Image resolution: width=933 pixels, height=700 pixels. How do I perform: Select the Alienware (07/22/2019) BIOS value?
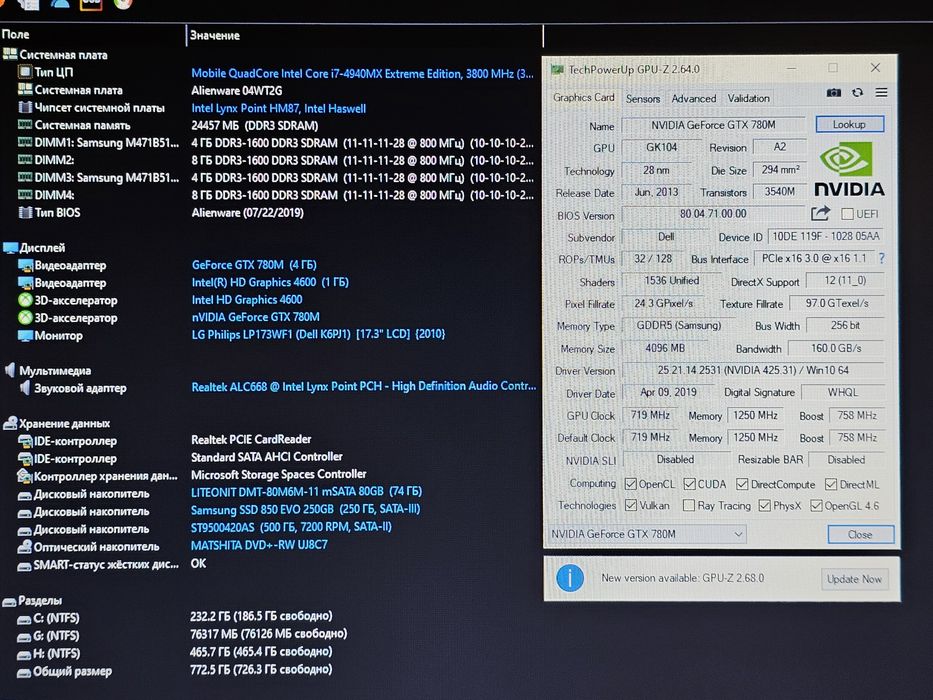[248, 212]
